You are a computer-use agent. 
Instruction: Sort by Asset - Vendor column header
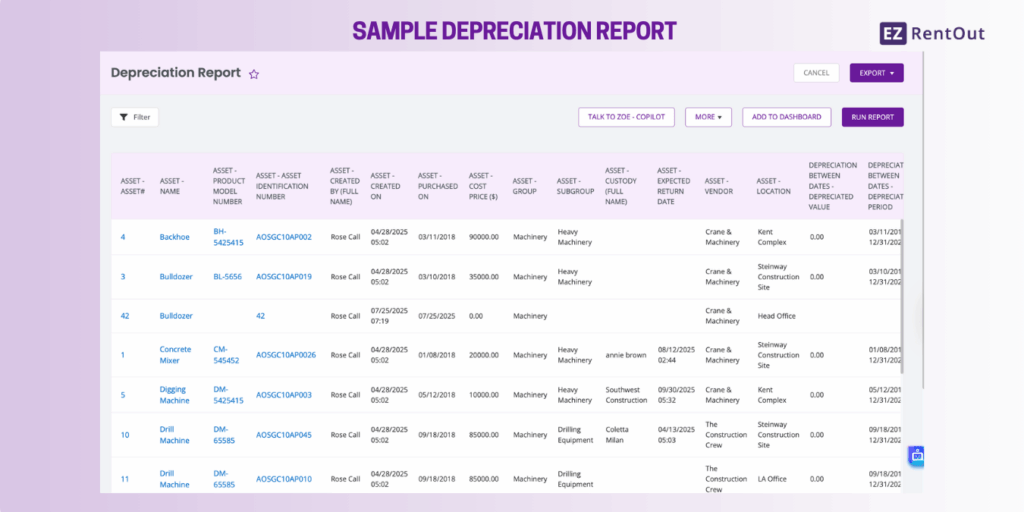coord(720,186)
